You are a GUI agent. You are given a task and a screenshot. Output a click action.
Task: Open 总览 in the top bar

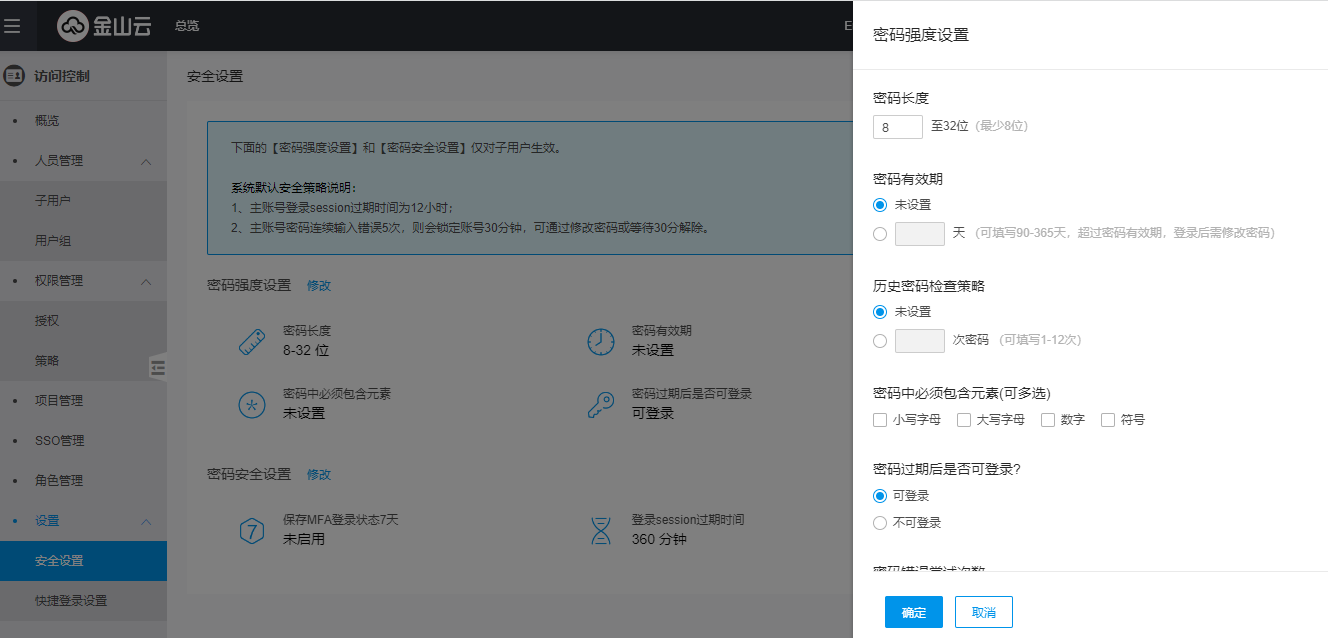(x=187, y=26)
